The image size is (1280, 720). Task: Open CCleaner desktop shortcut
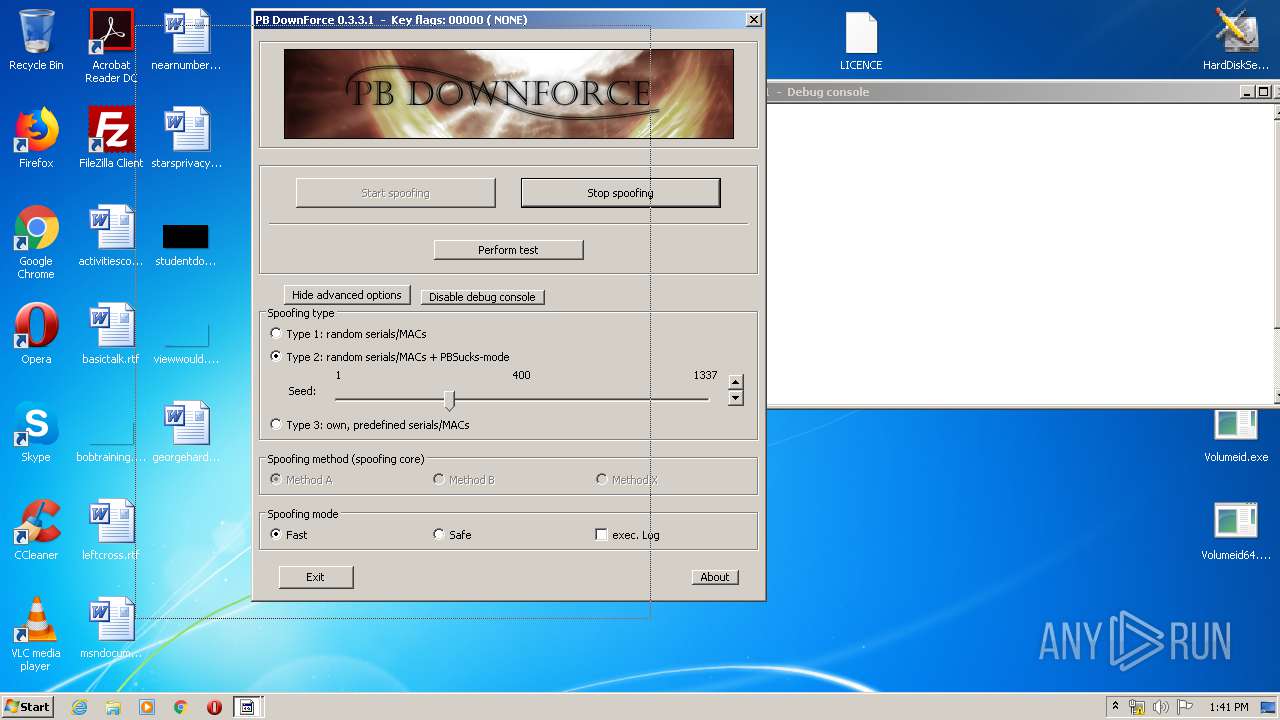pos(36,530)
